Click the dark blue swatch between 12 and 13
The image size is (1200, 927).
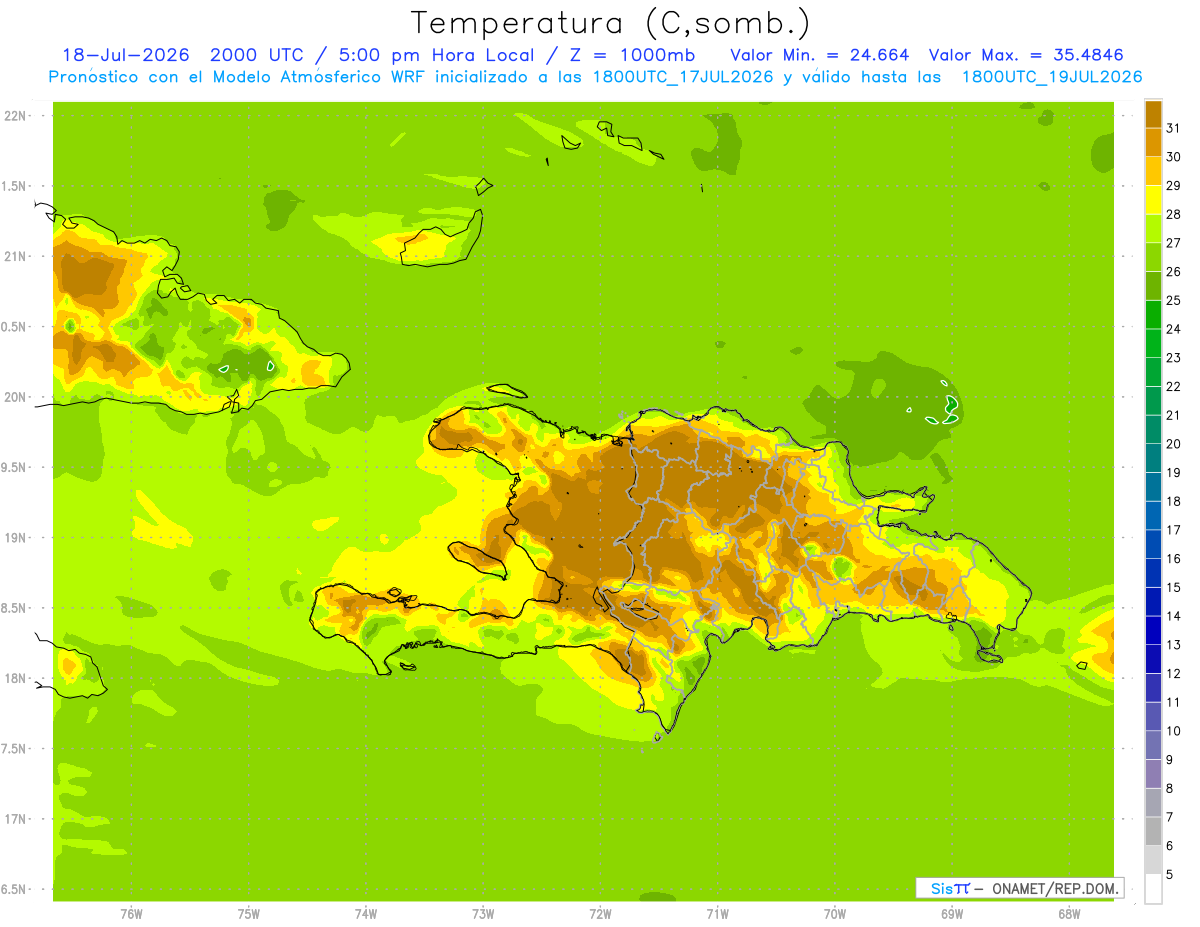[1153, 659]
